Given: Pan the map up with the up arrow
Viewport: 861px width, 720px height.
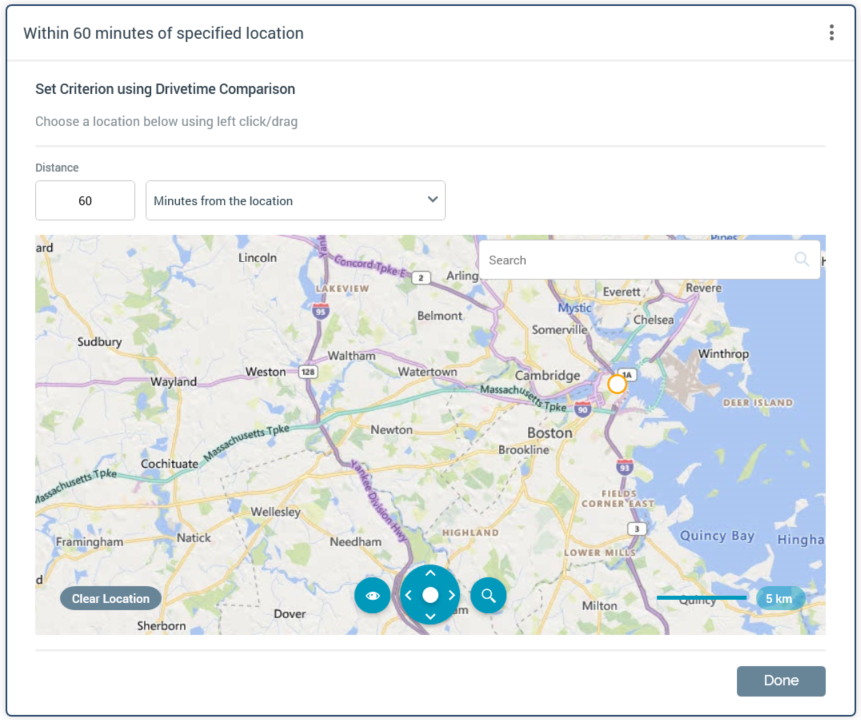Looking at the screenshot, I should (x=430, y=573).
